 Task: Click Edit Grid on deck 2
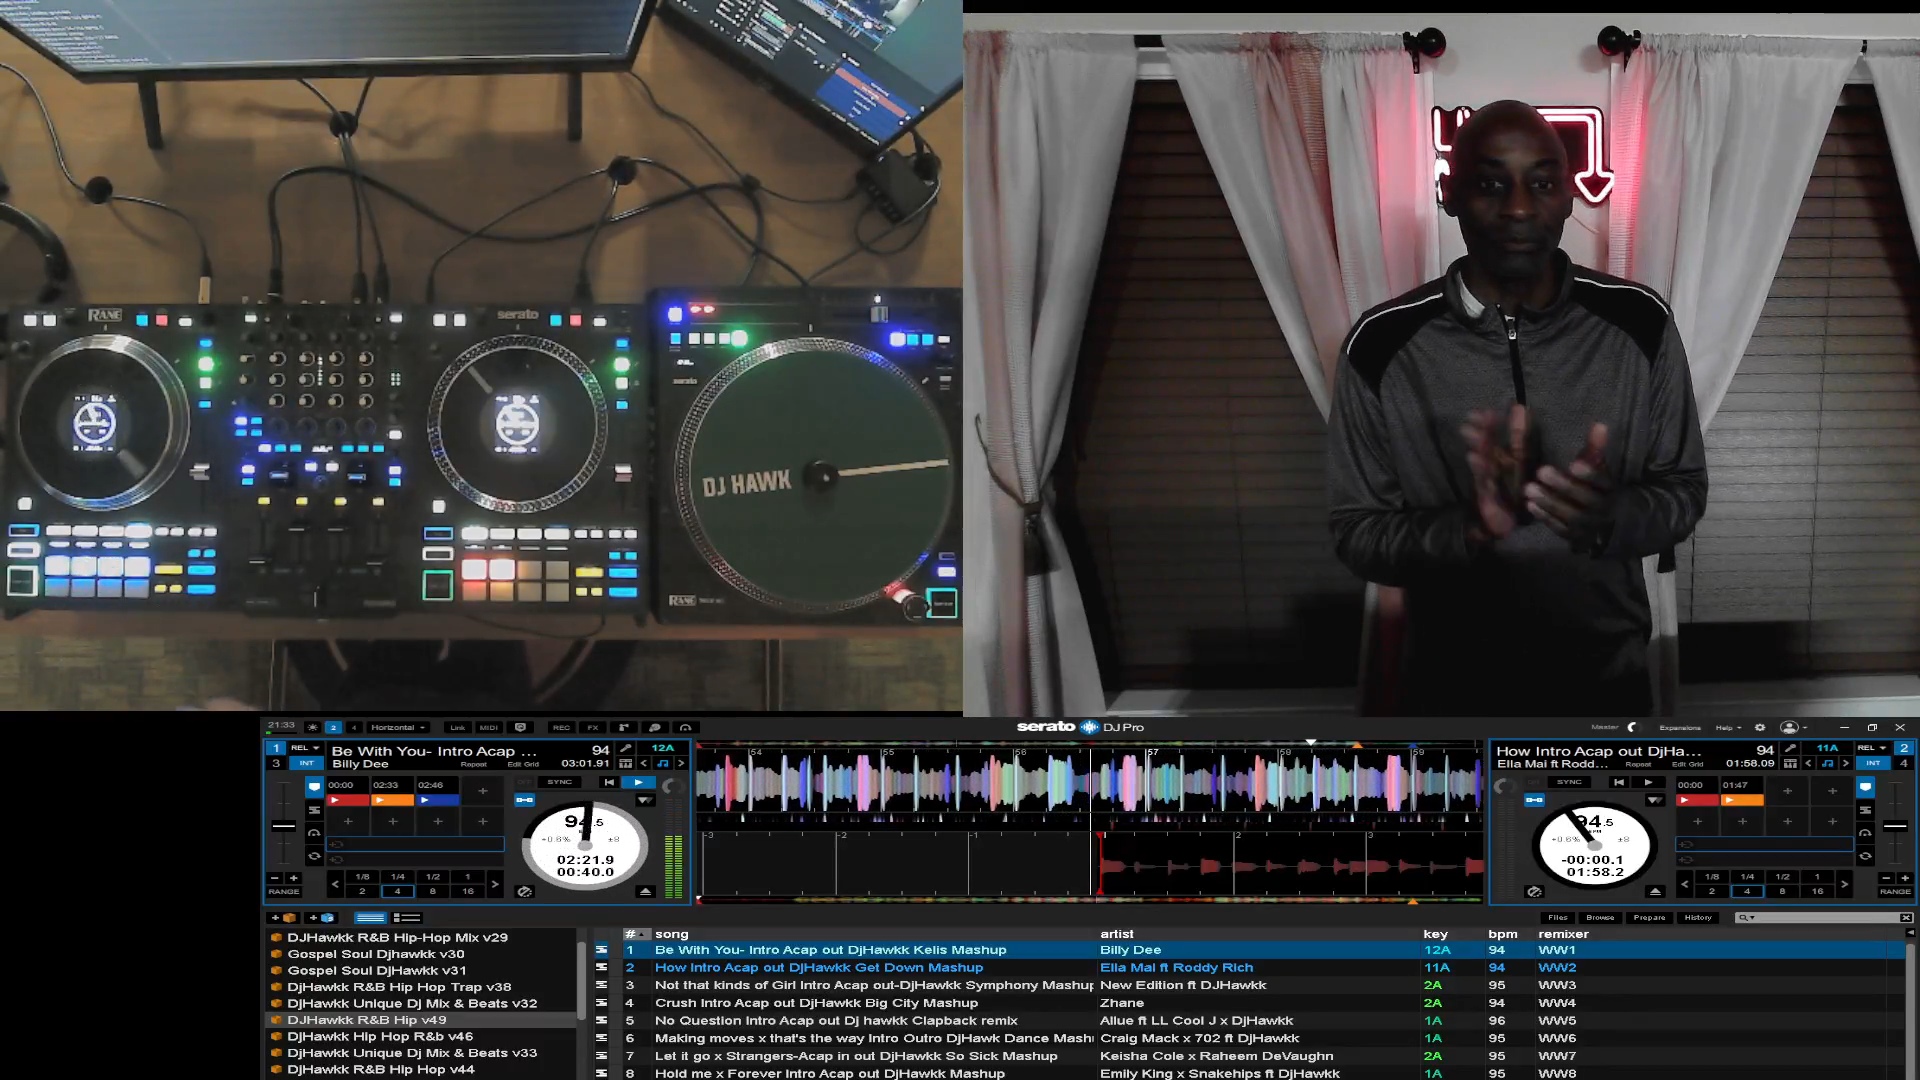coord(1687,765)
